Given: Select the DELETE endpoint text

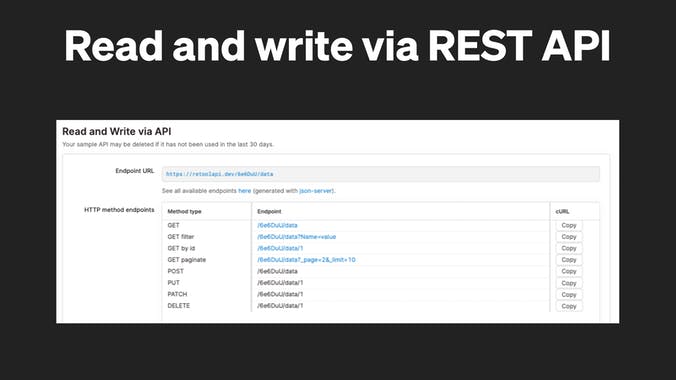Looking at the screenshot, I should (x=280, y=305).
